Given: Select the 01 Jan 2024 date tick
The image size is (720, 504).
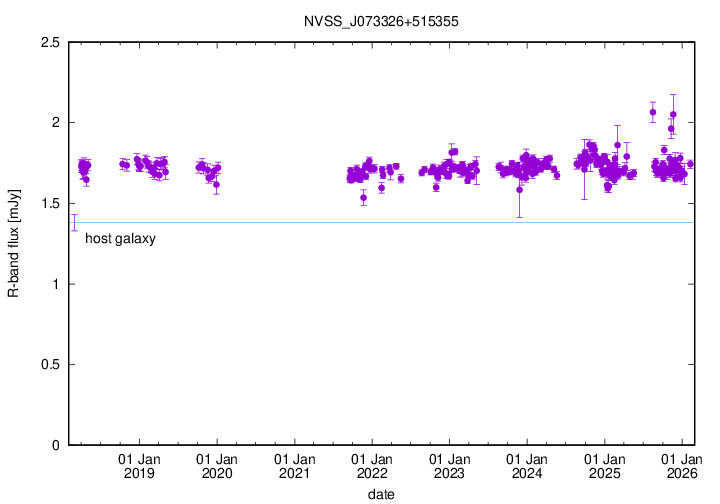Looking at the screenshot, I should click(x=526, y=464).
